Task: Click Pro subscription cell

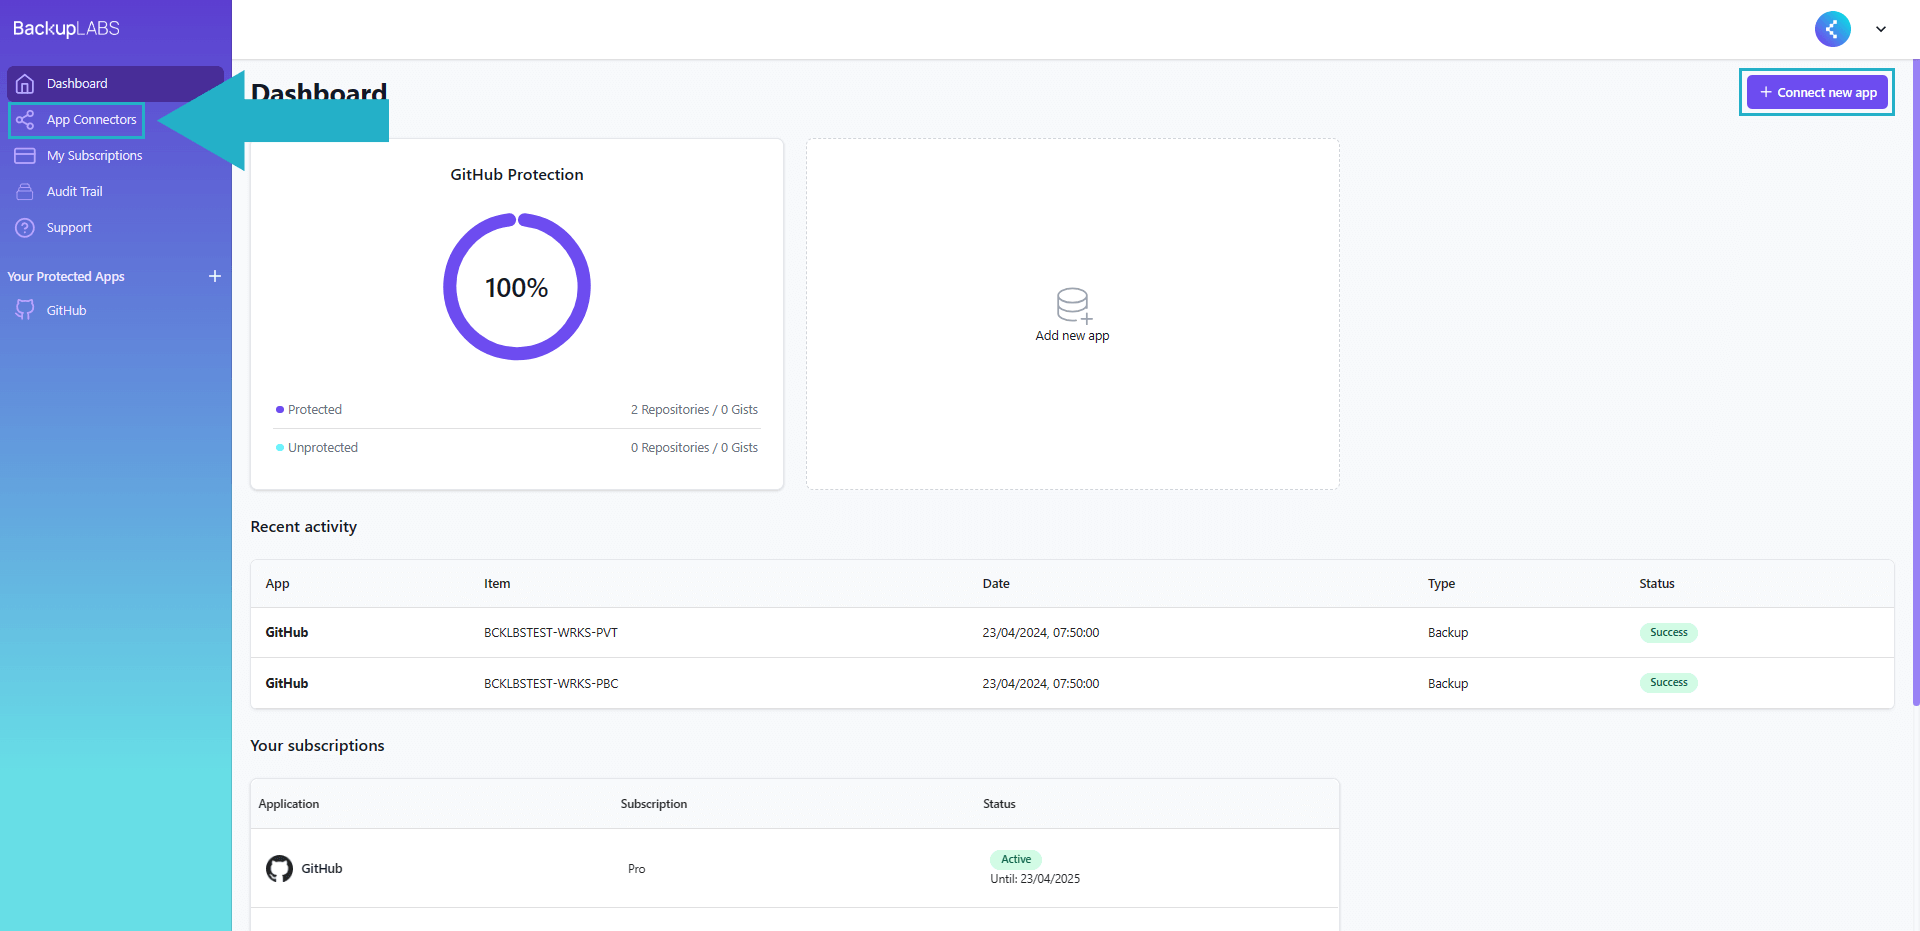Action: pos(637,869)
